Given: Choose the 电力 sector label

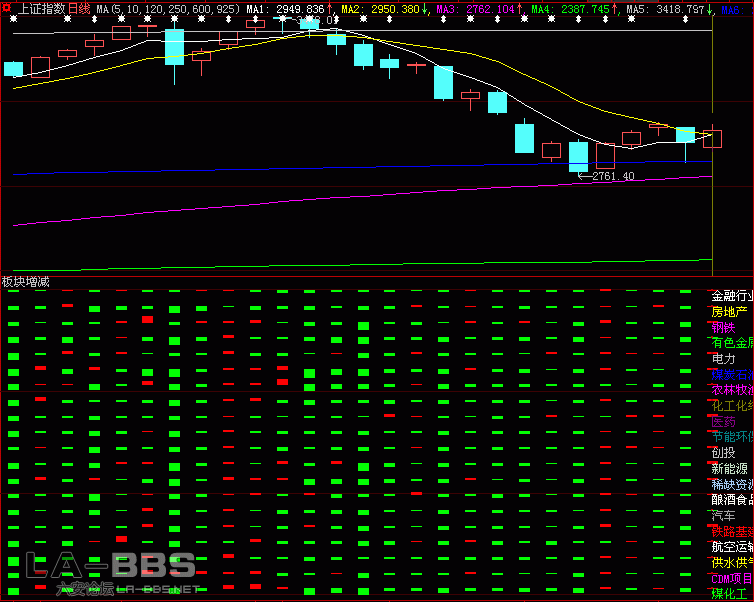Looking at the screenshot, I should [x=722, y=358].
